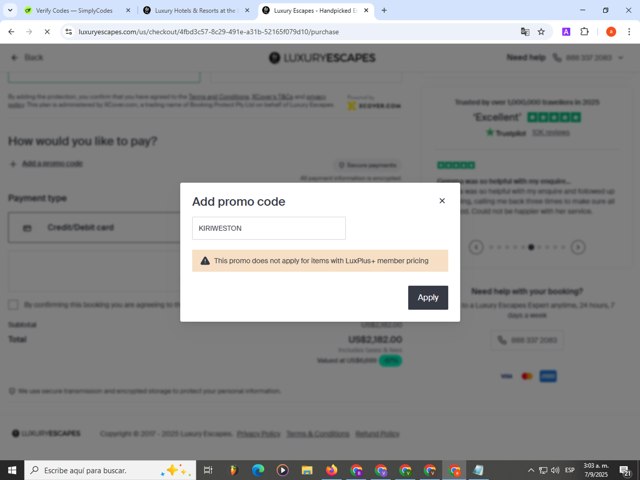Image resolution: width=640 pixels, height=480 pixels.
Task: Open the tab search dropdown
Action: coord(10,11)
